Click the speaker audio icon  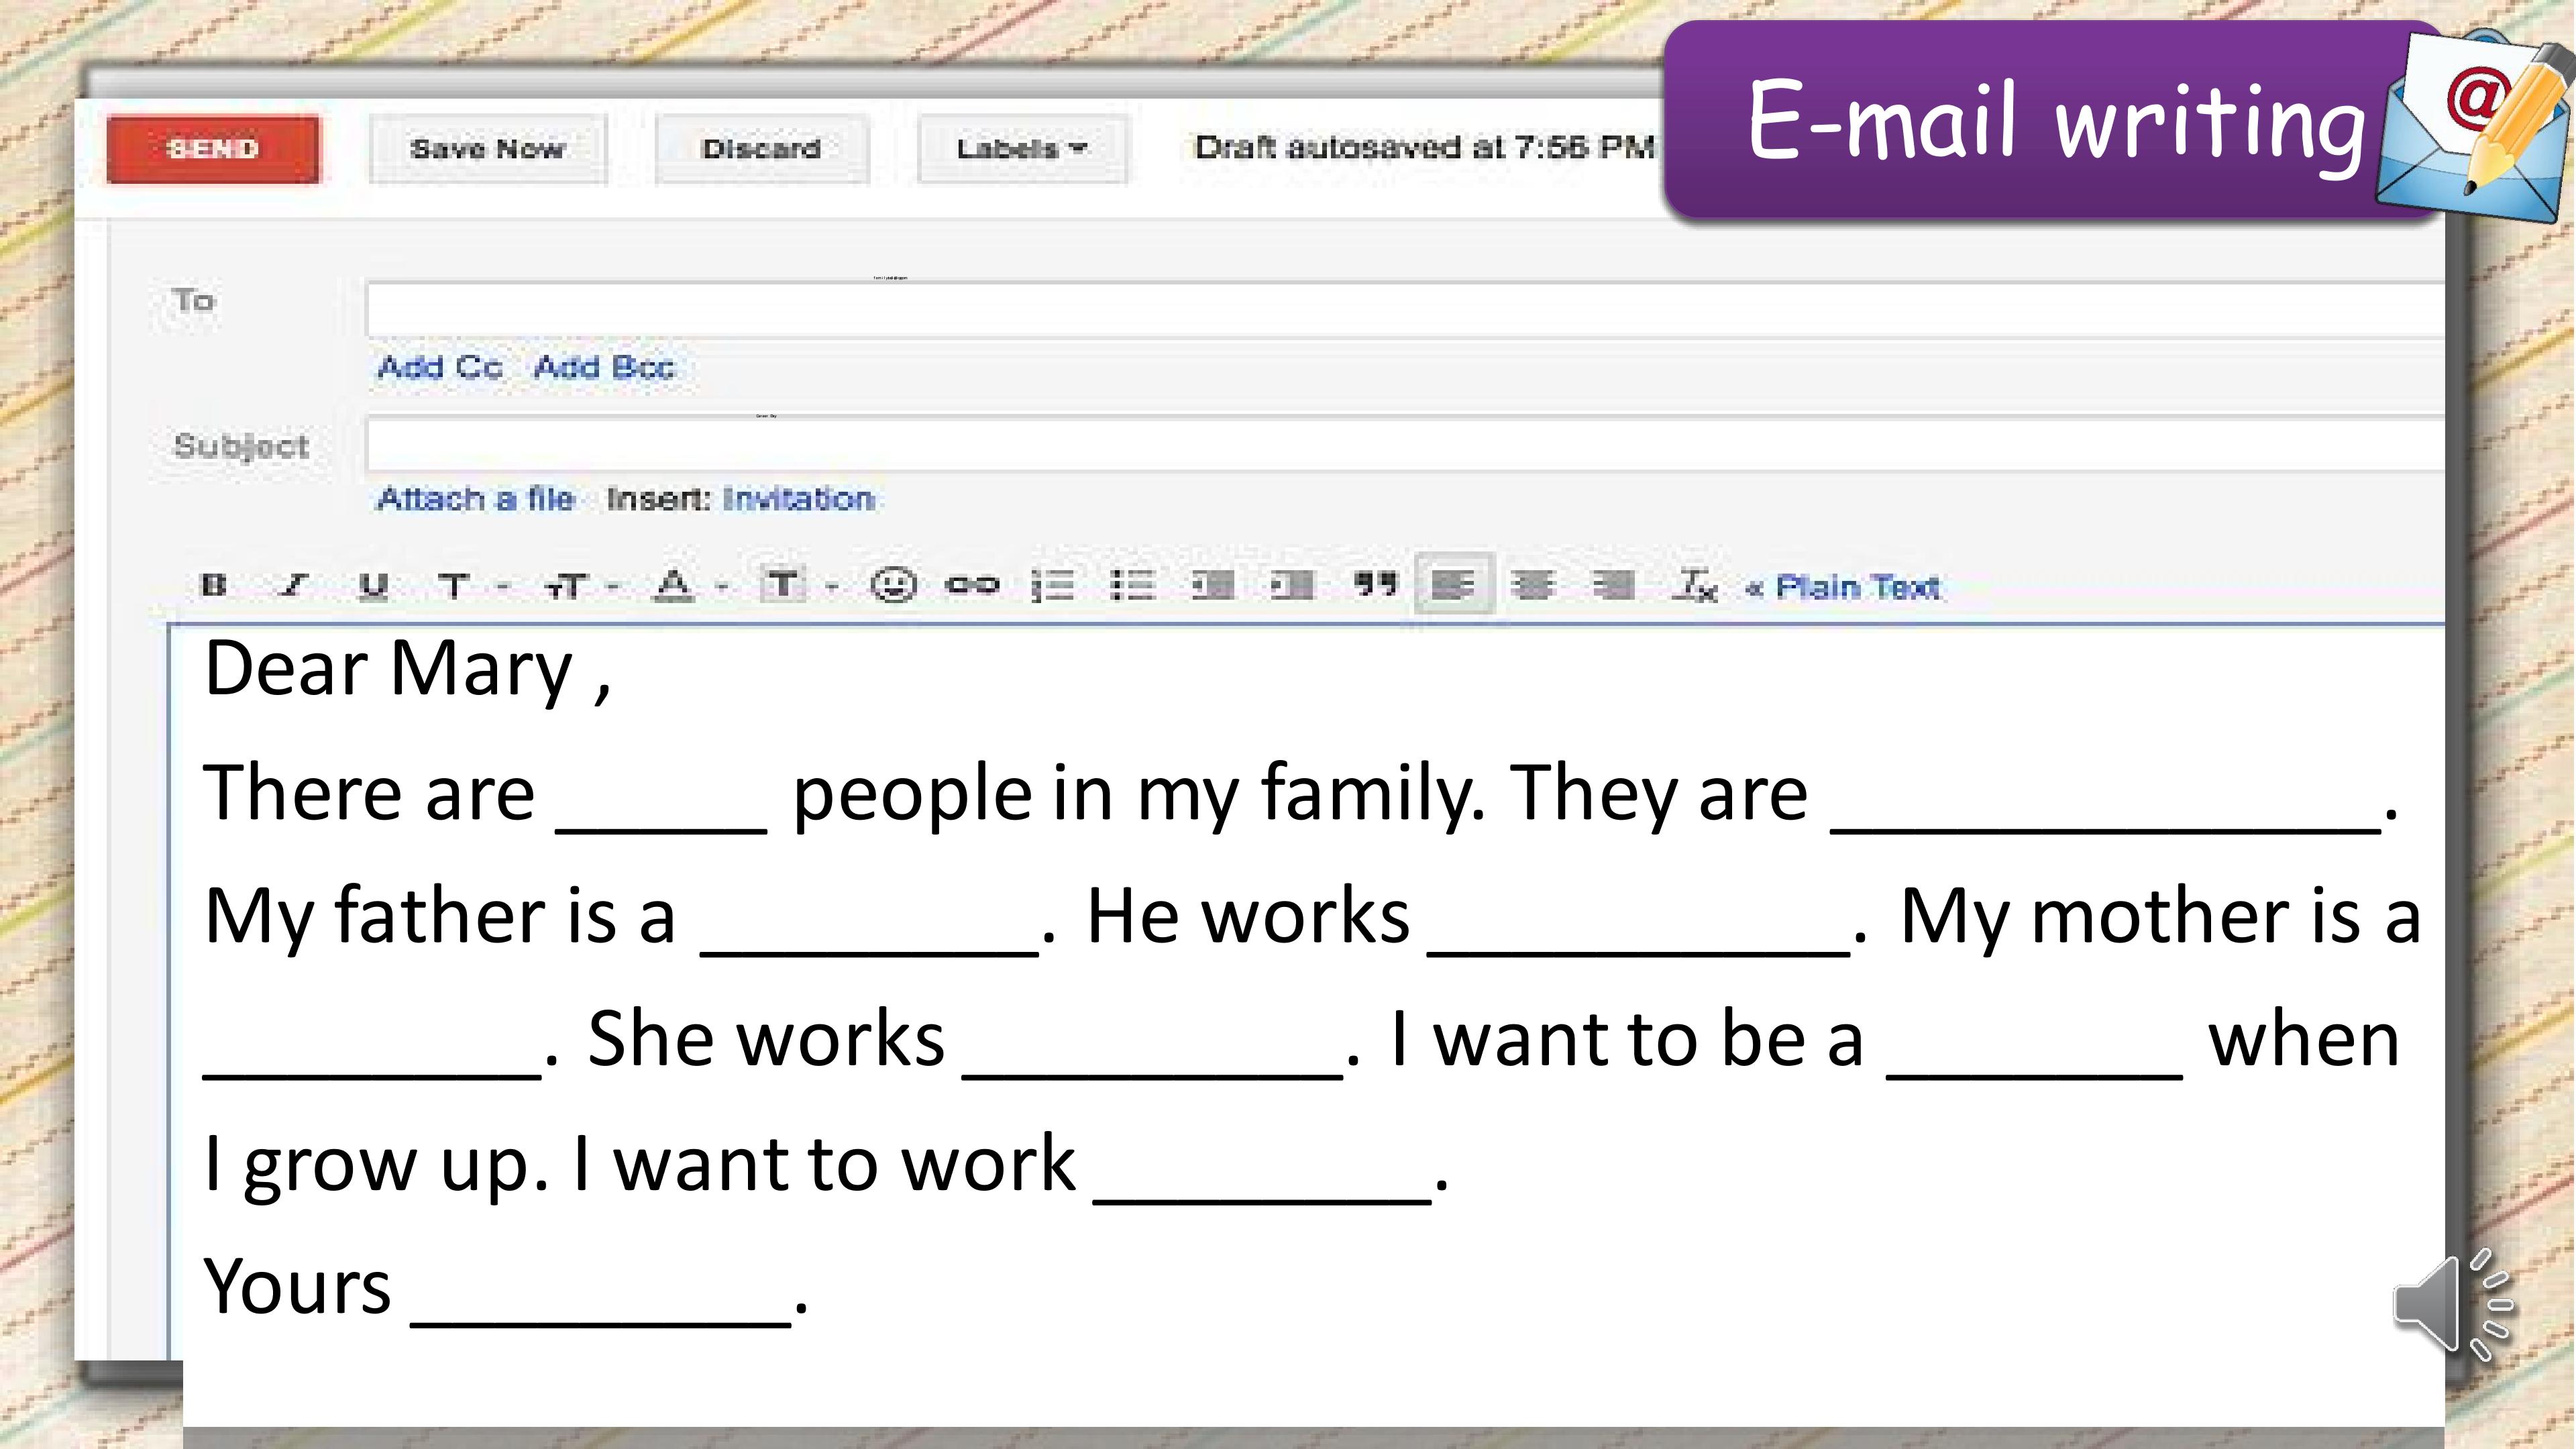pos(2453,1304)
